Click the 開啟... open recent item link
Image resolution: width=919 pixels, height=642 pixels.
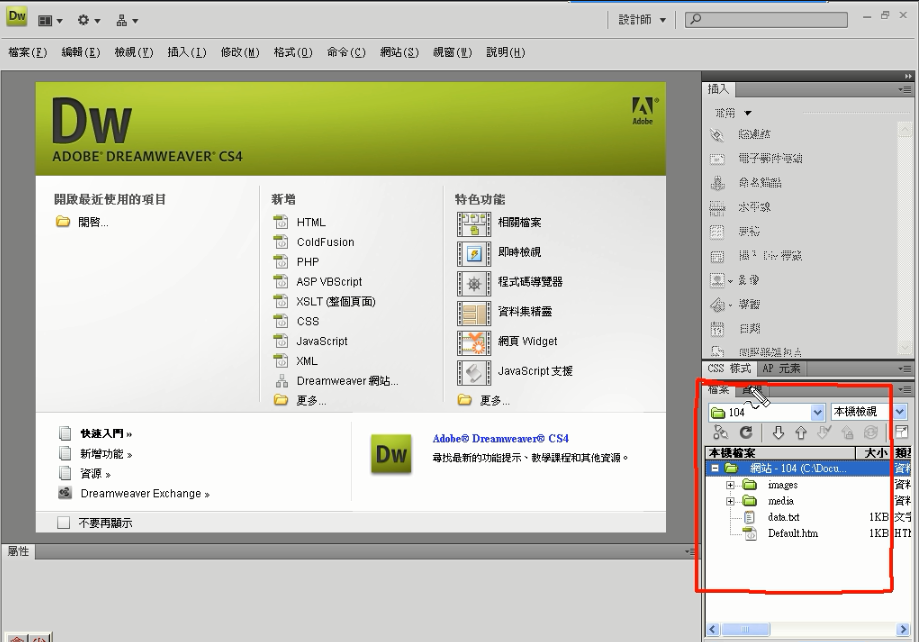pyautogui.click(x=93, y=222)
